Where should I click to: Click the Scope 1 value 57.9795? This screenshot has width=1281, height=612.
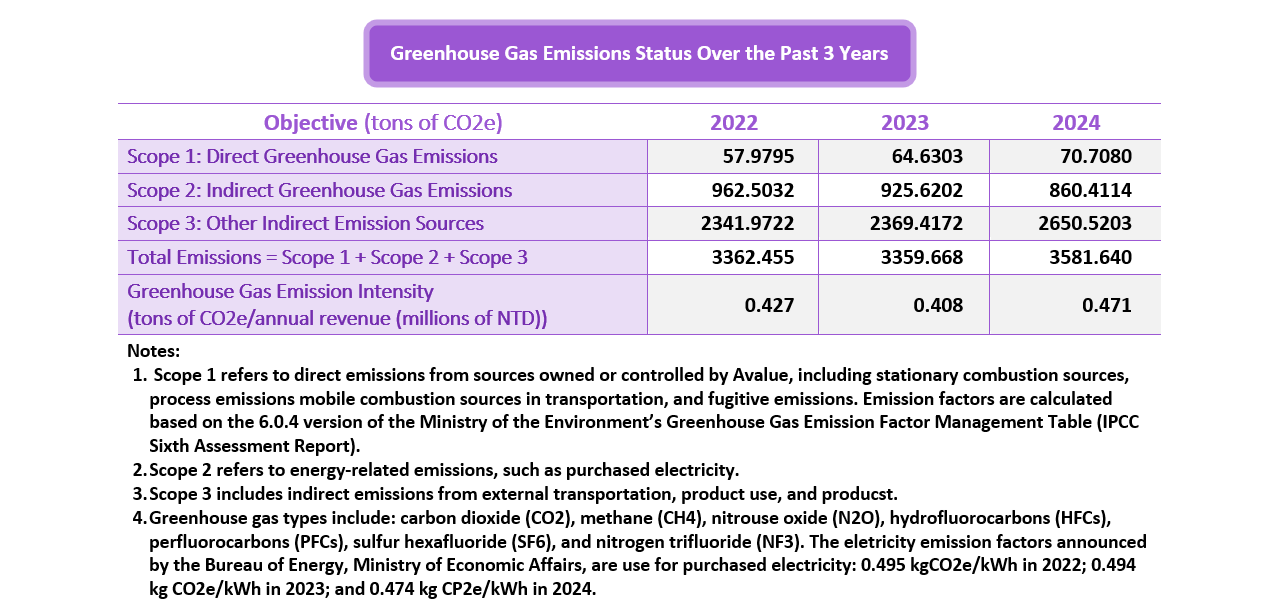coord(758,157)
